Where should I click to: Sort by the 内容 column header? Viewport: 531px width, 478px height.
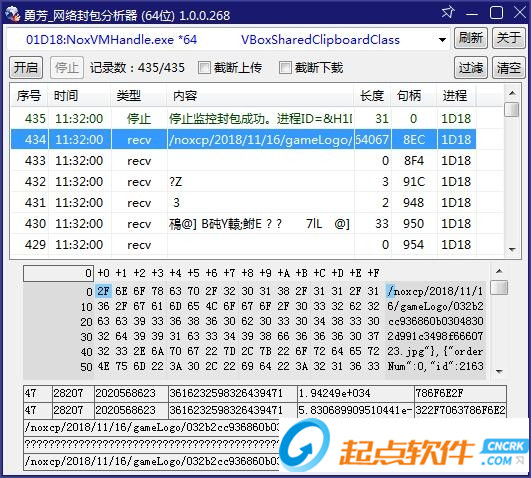click(x=260, y=96)
